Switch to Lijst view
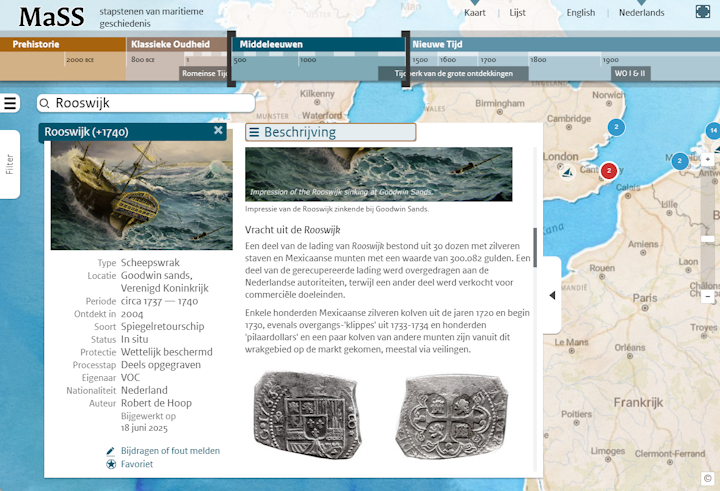 tap(517, 13)
